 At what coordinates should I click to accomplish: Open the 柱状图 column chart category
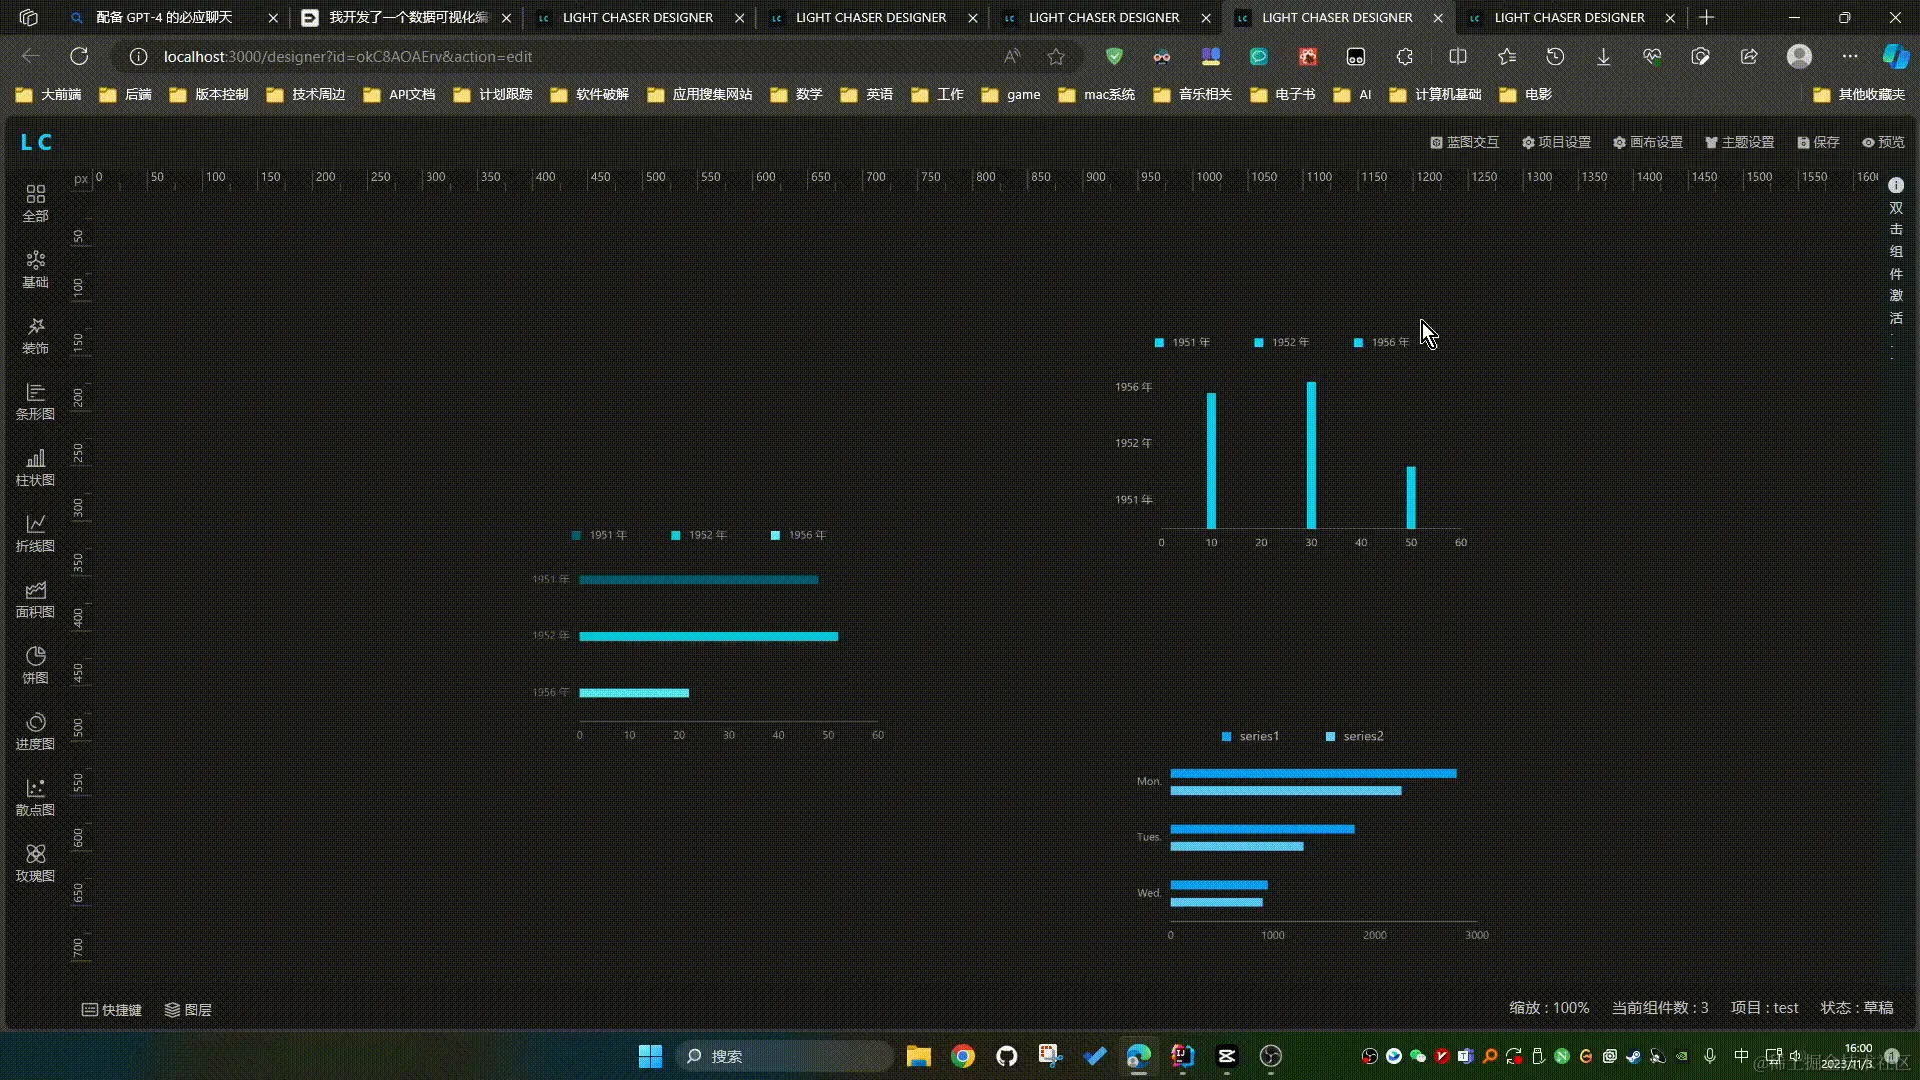tap(35, 466)
